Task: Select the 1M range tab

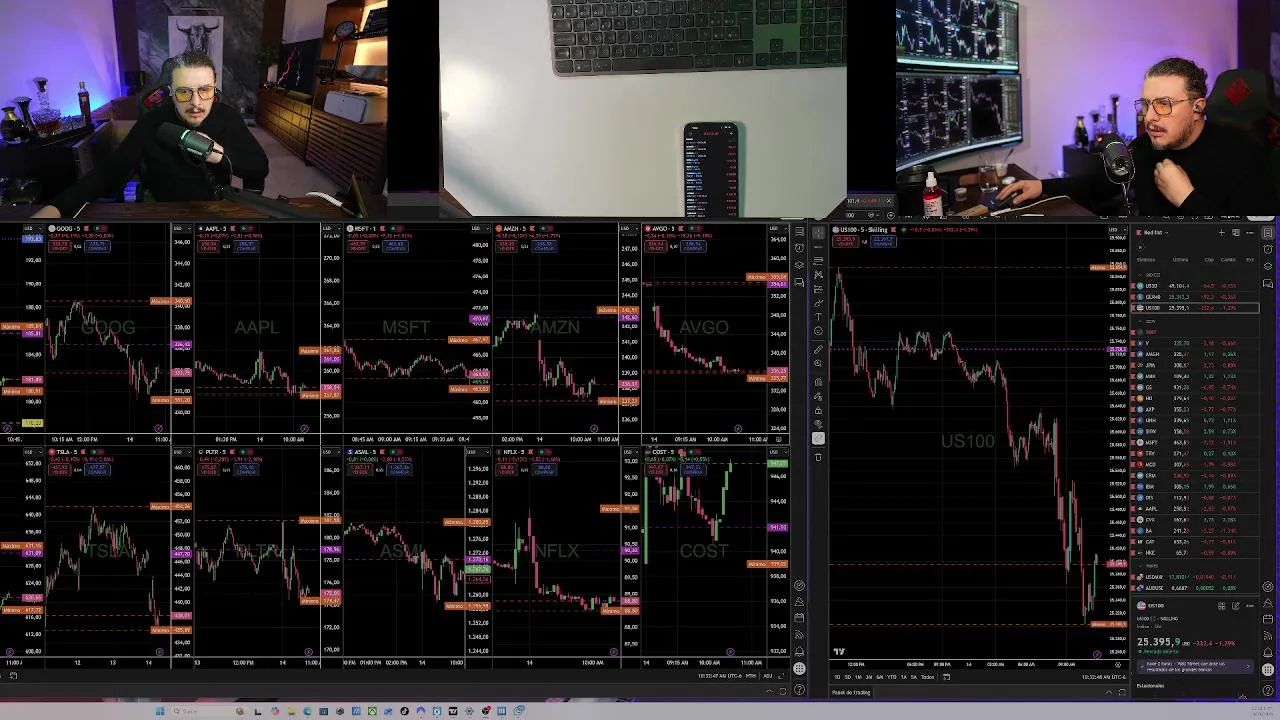Action: pos(858,677)
